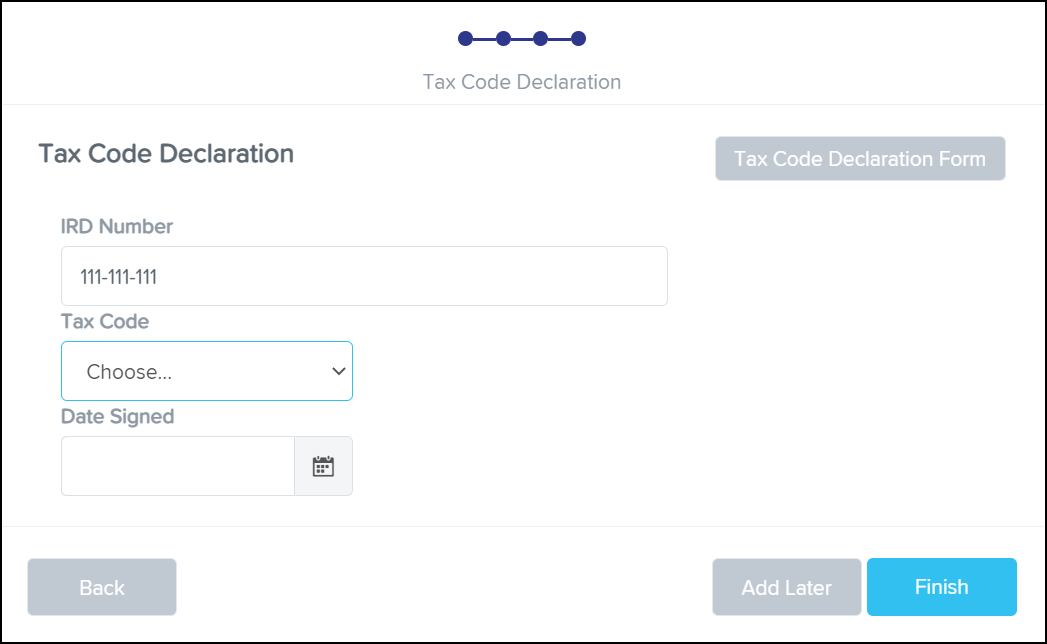Click the Date Signed field label
Screen dimensions: 1047x644
click(x=118, y=417)
